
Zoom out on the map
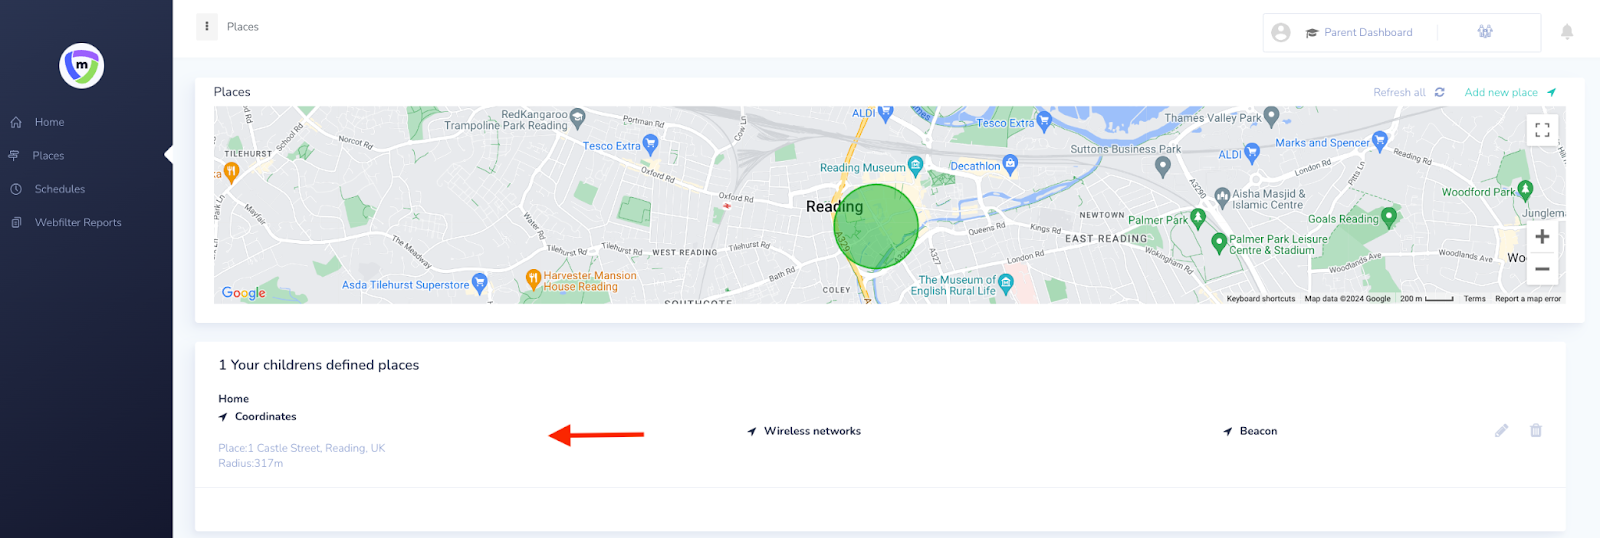click(x=1542, y=268)
